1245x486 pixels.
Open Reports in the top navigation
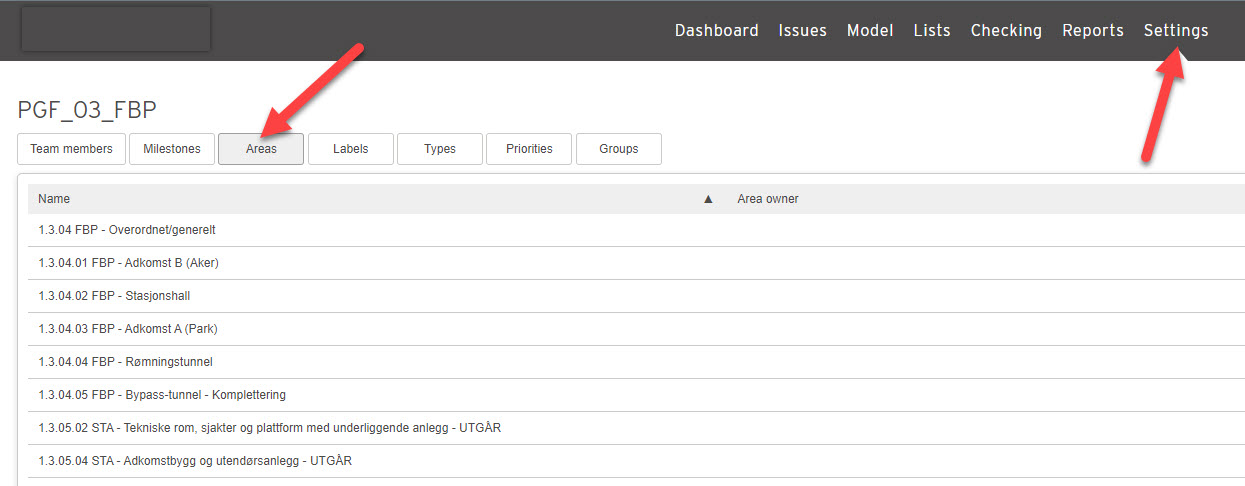pyautogui.click(x=1093, y=31)
